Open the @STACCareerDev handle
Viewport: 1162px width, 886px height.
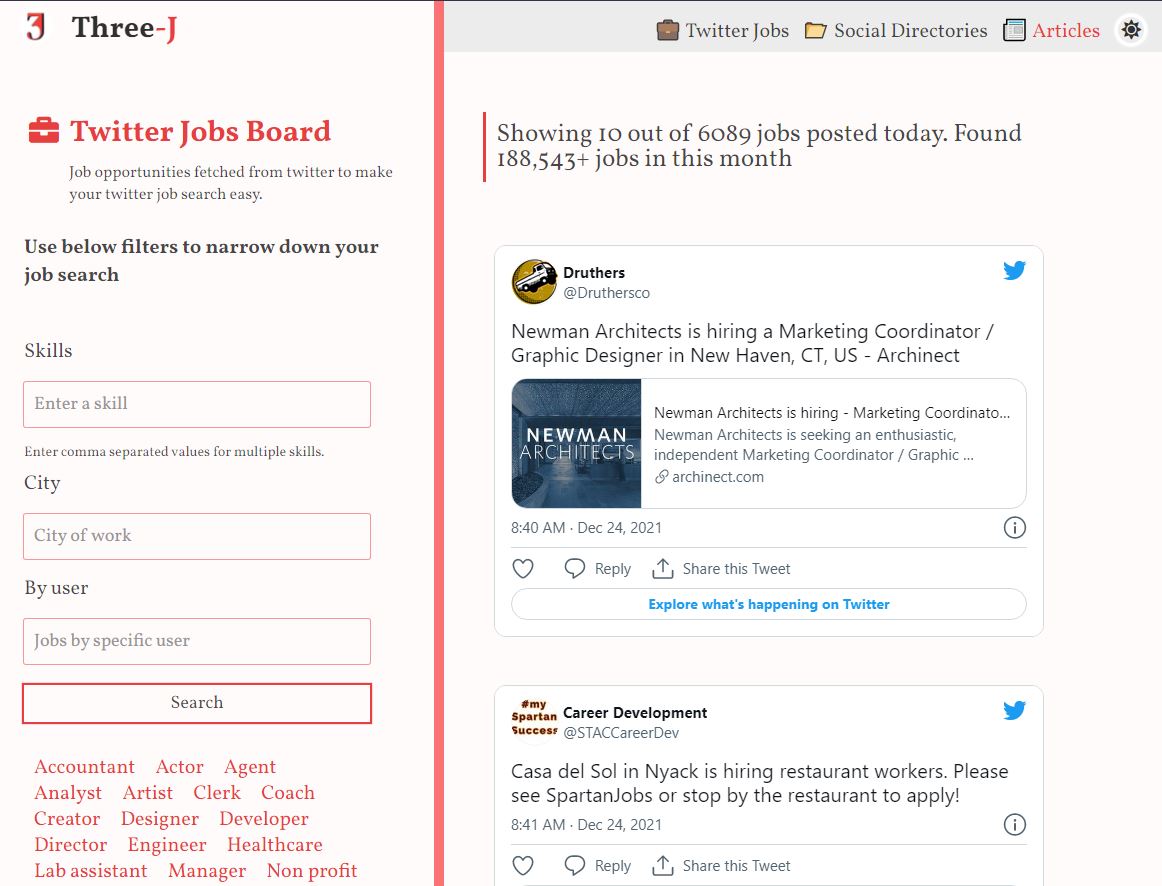point(621,733)
